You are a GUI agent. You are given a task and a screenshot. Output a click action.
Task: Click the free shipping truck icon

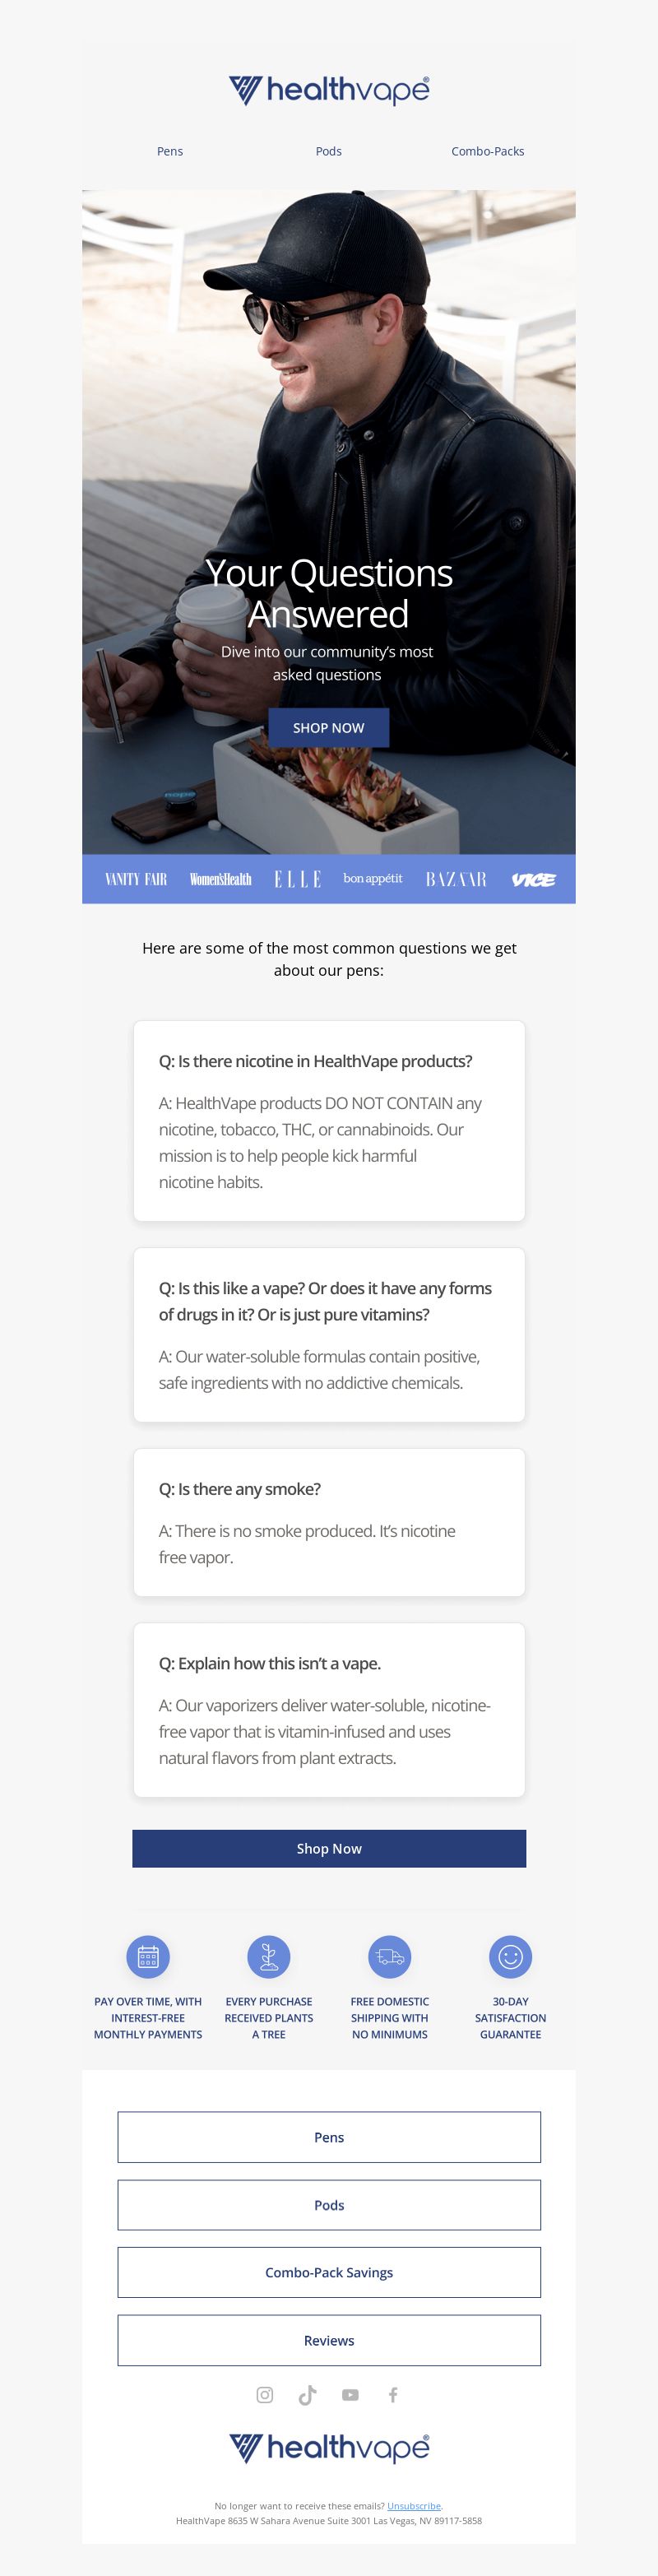click(x=390, y=1956)
